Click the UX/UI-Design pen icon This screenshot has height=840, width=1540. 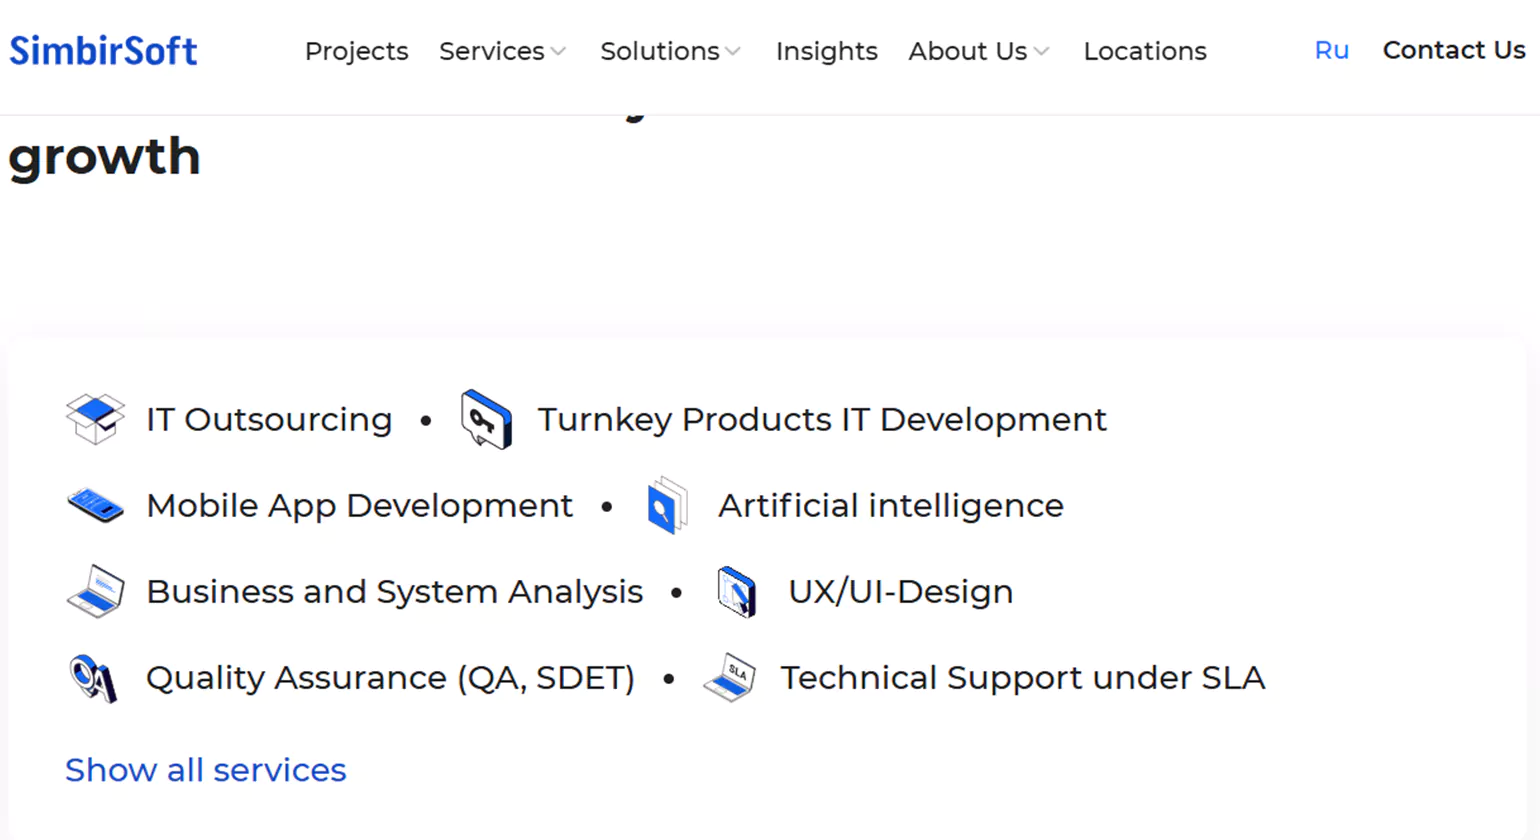(737, 592)
